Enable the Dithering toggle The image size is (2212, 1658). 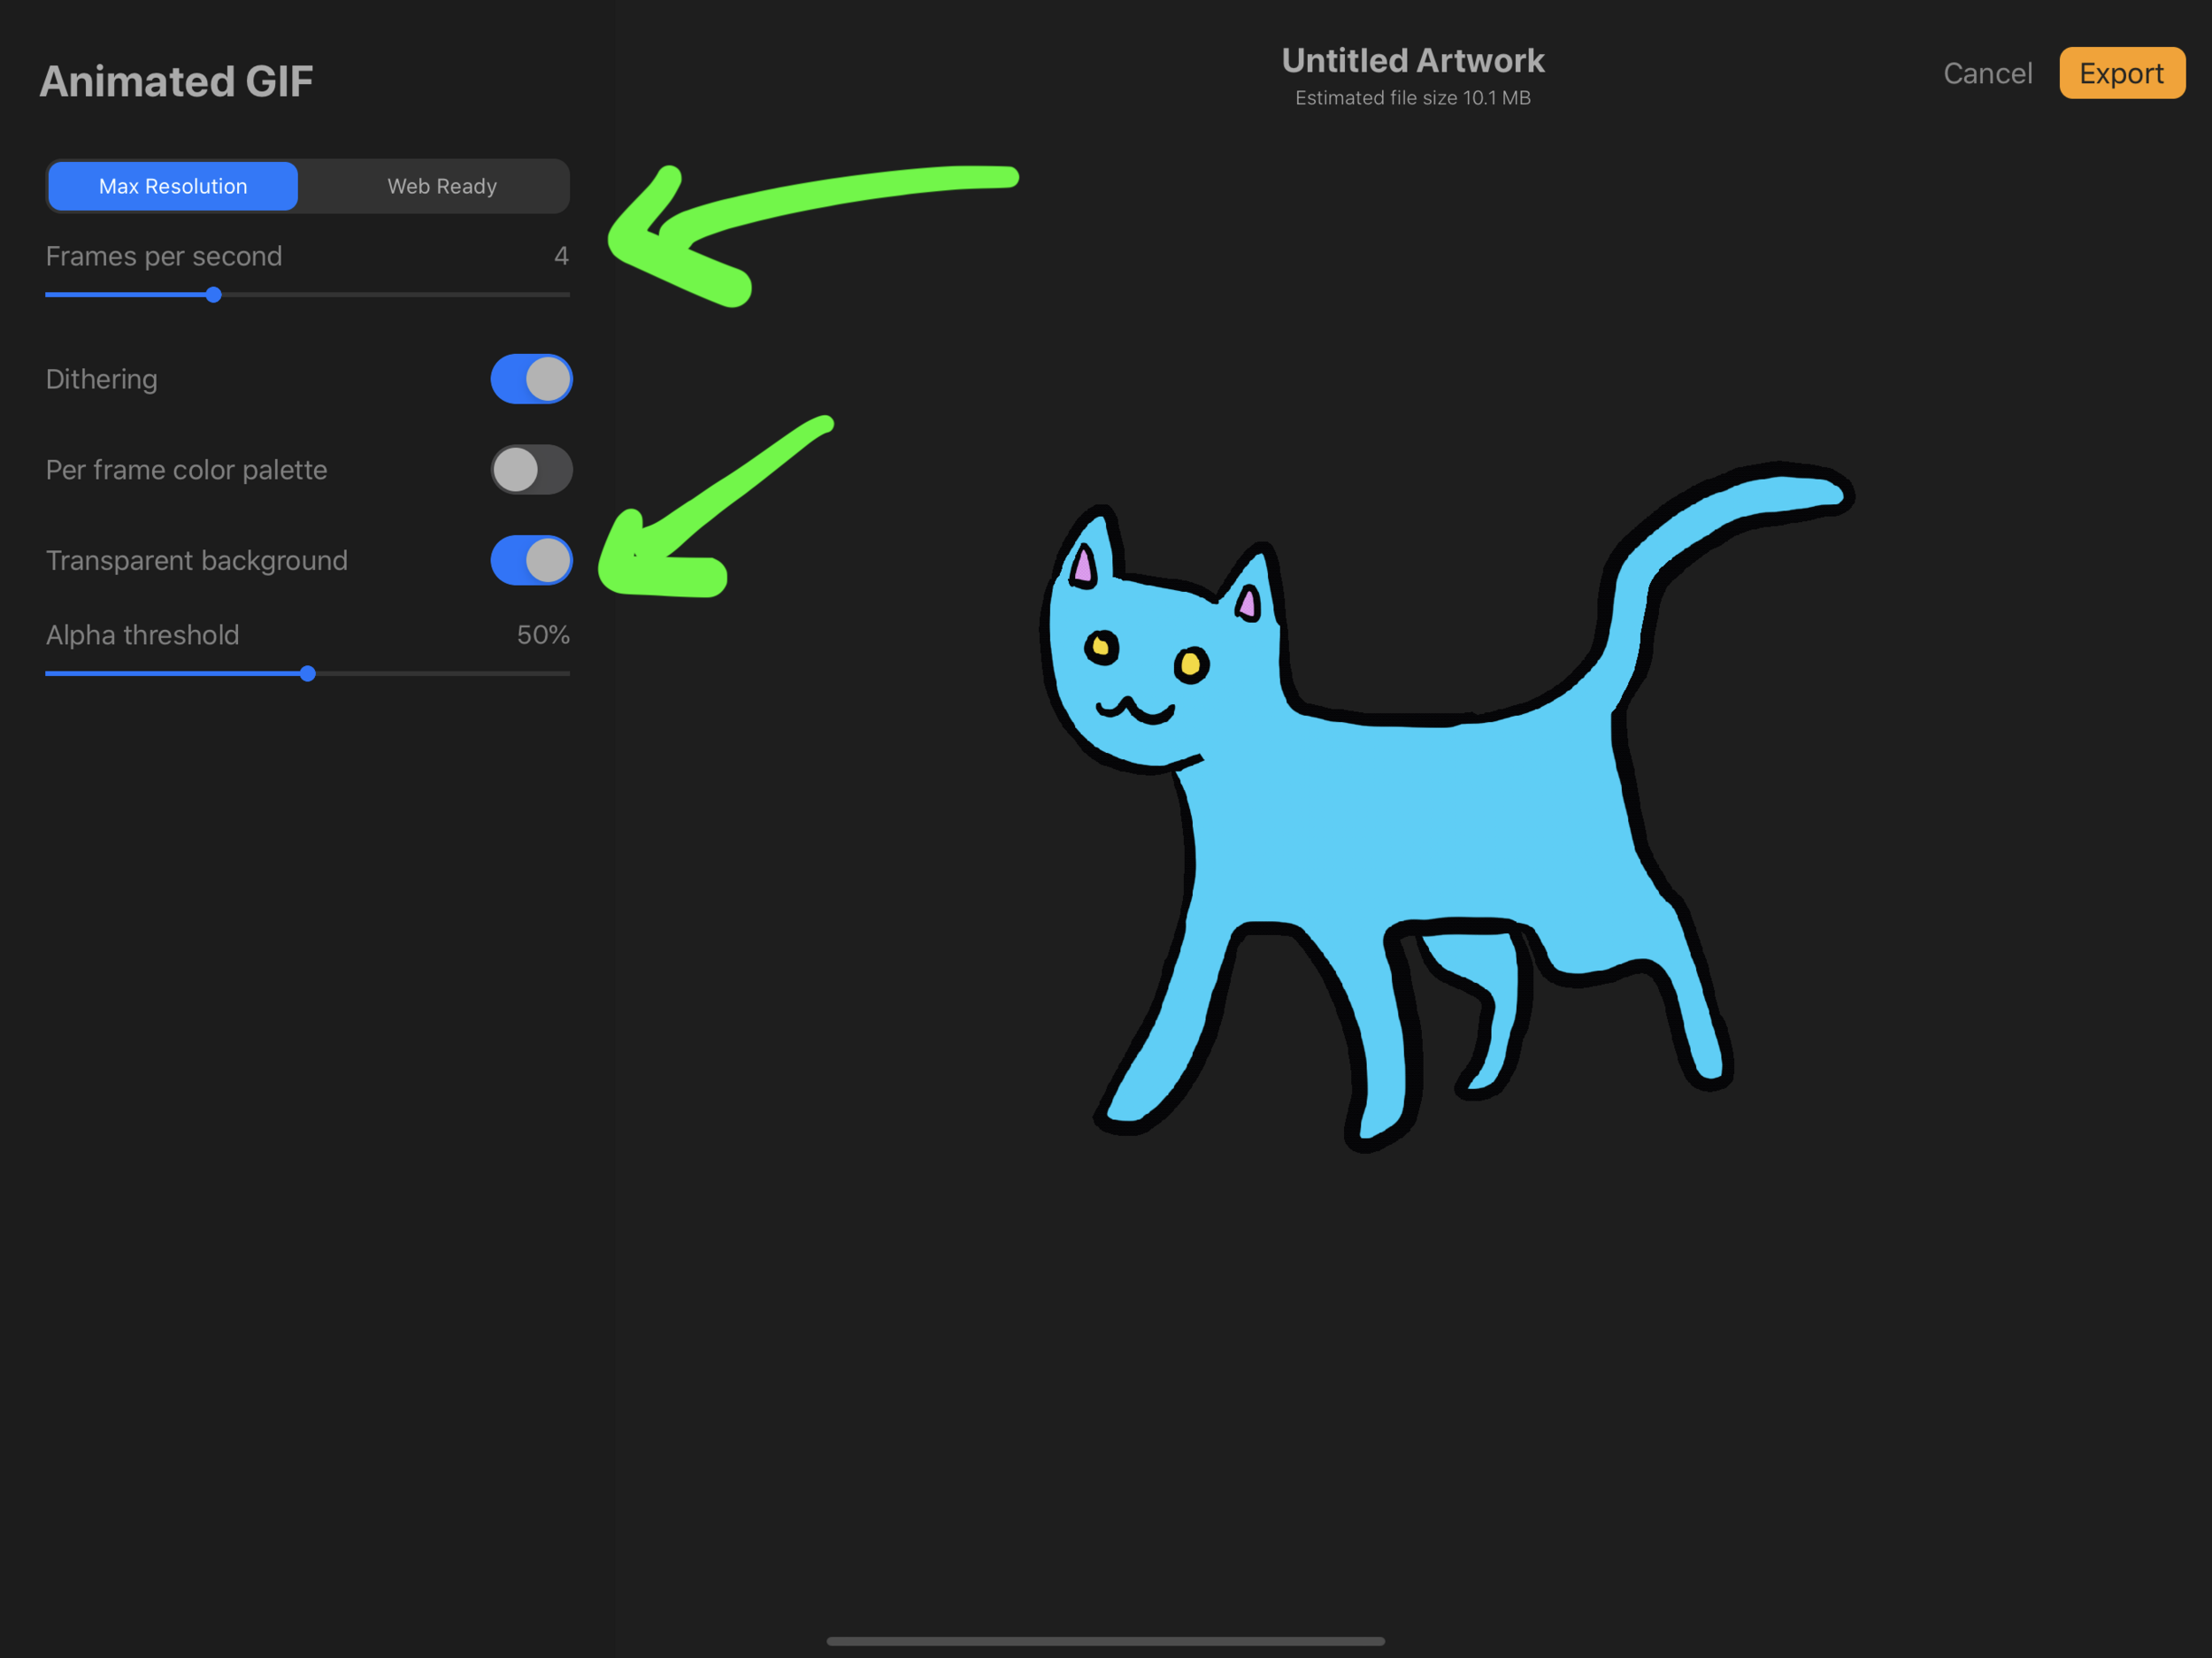pyautogui.click(x=531, y=379)
